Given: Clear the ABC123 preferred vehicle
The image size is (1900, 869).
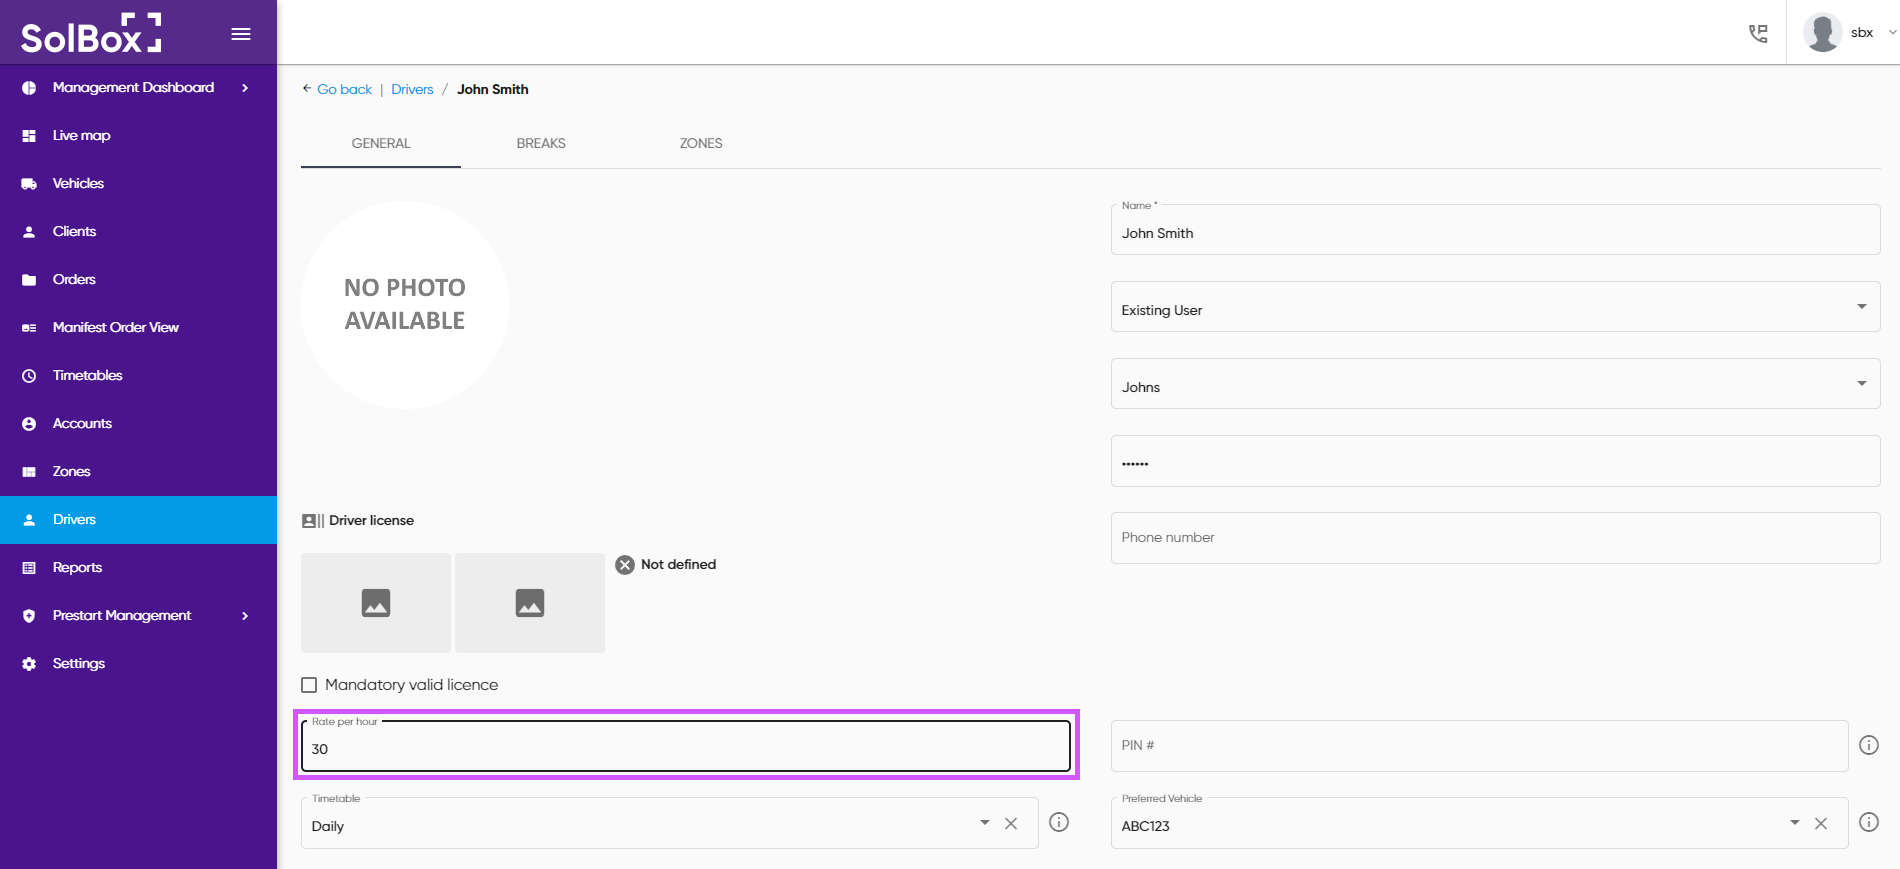Looking at the screenshot, I should [1821, 823].
